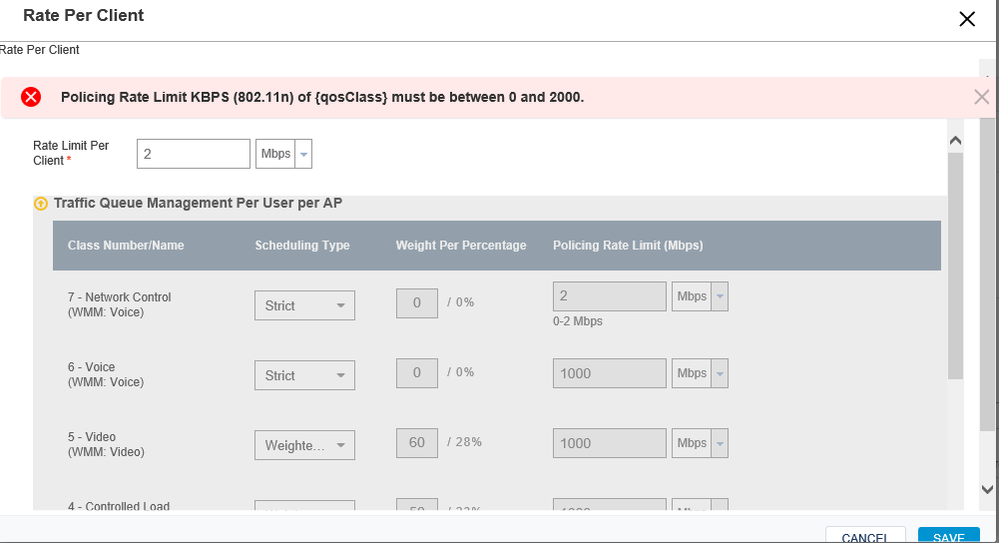
Task: Click Video weight field showing 60
Action: tap(417, 443)
